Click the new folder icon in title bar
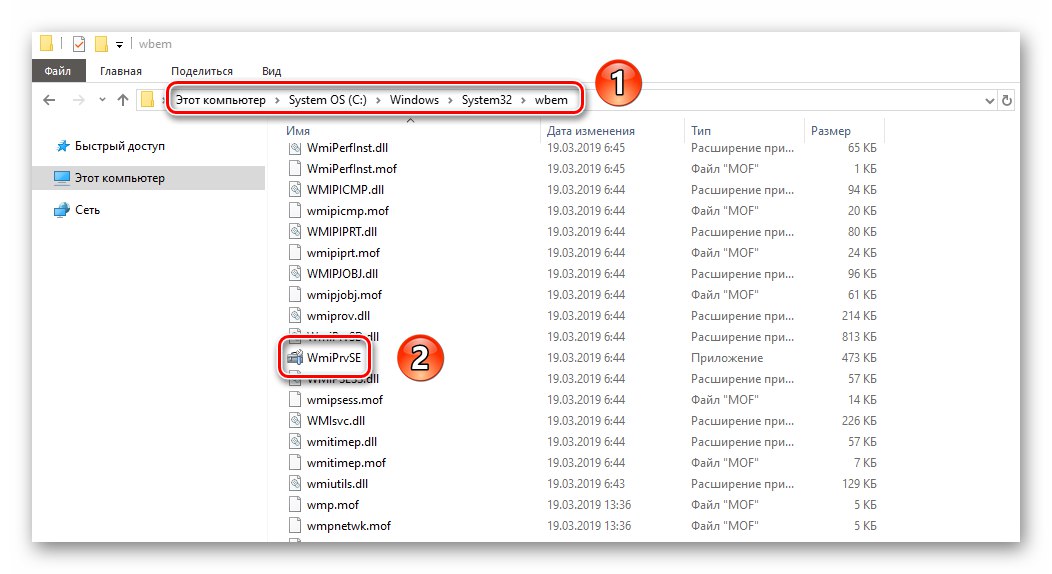 [101, 44]
